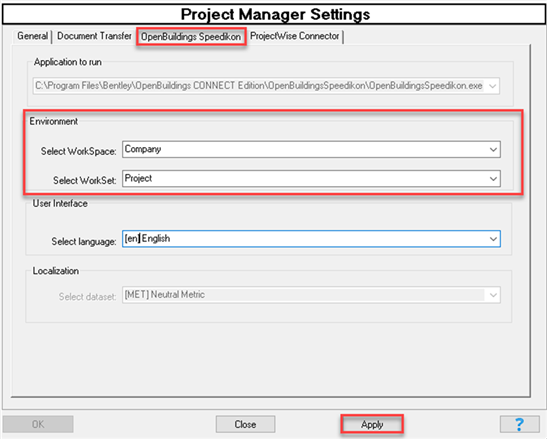The width and height of the screenshot is (547, 439).
Task: Go to the ProjectWise Connector tab
Action: pyautogui.click(x=295, y=36)
